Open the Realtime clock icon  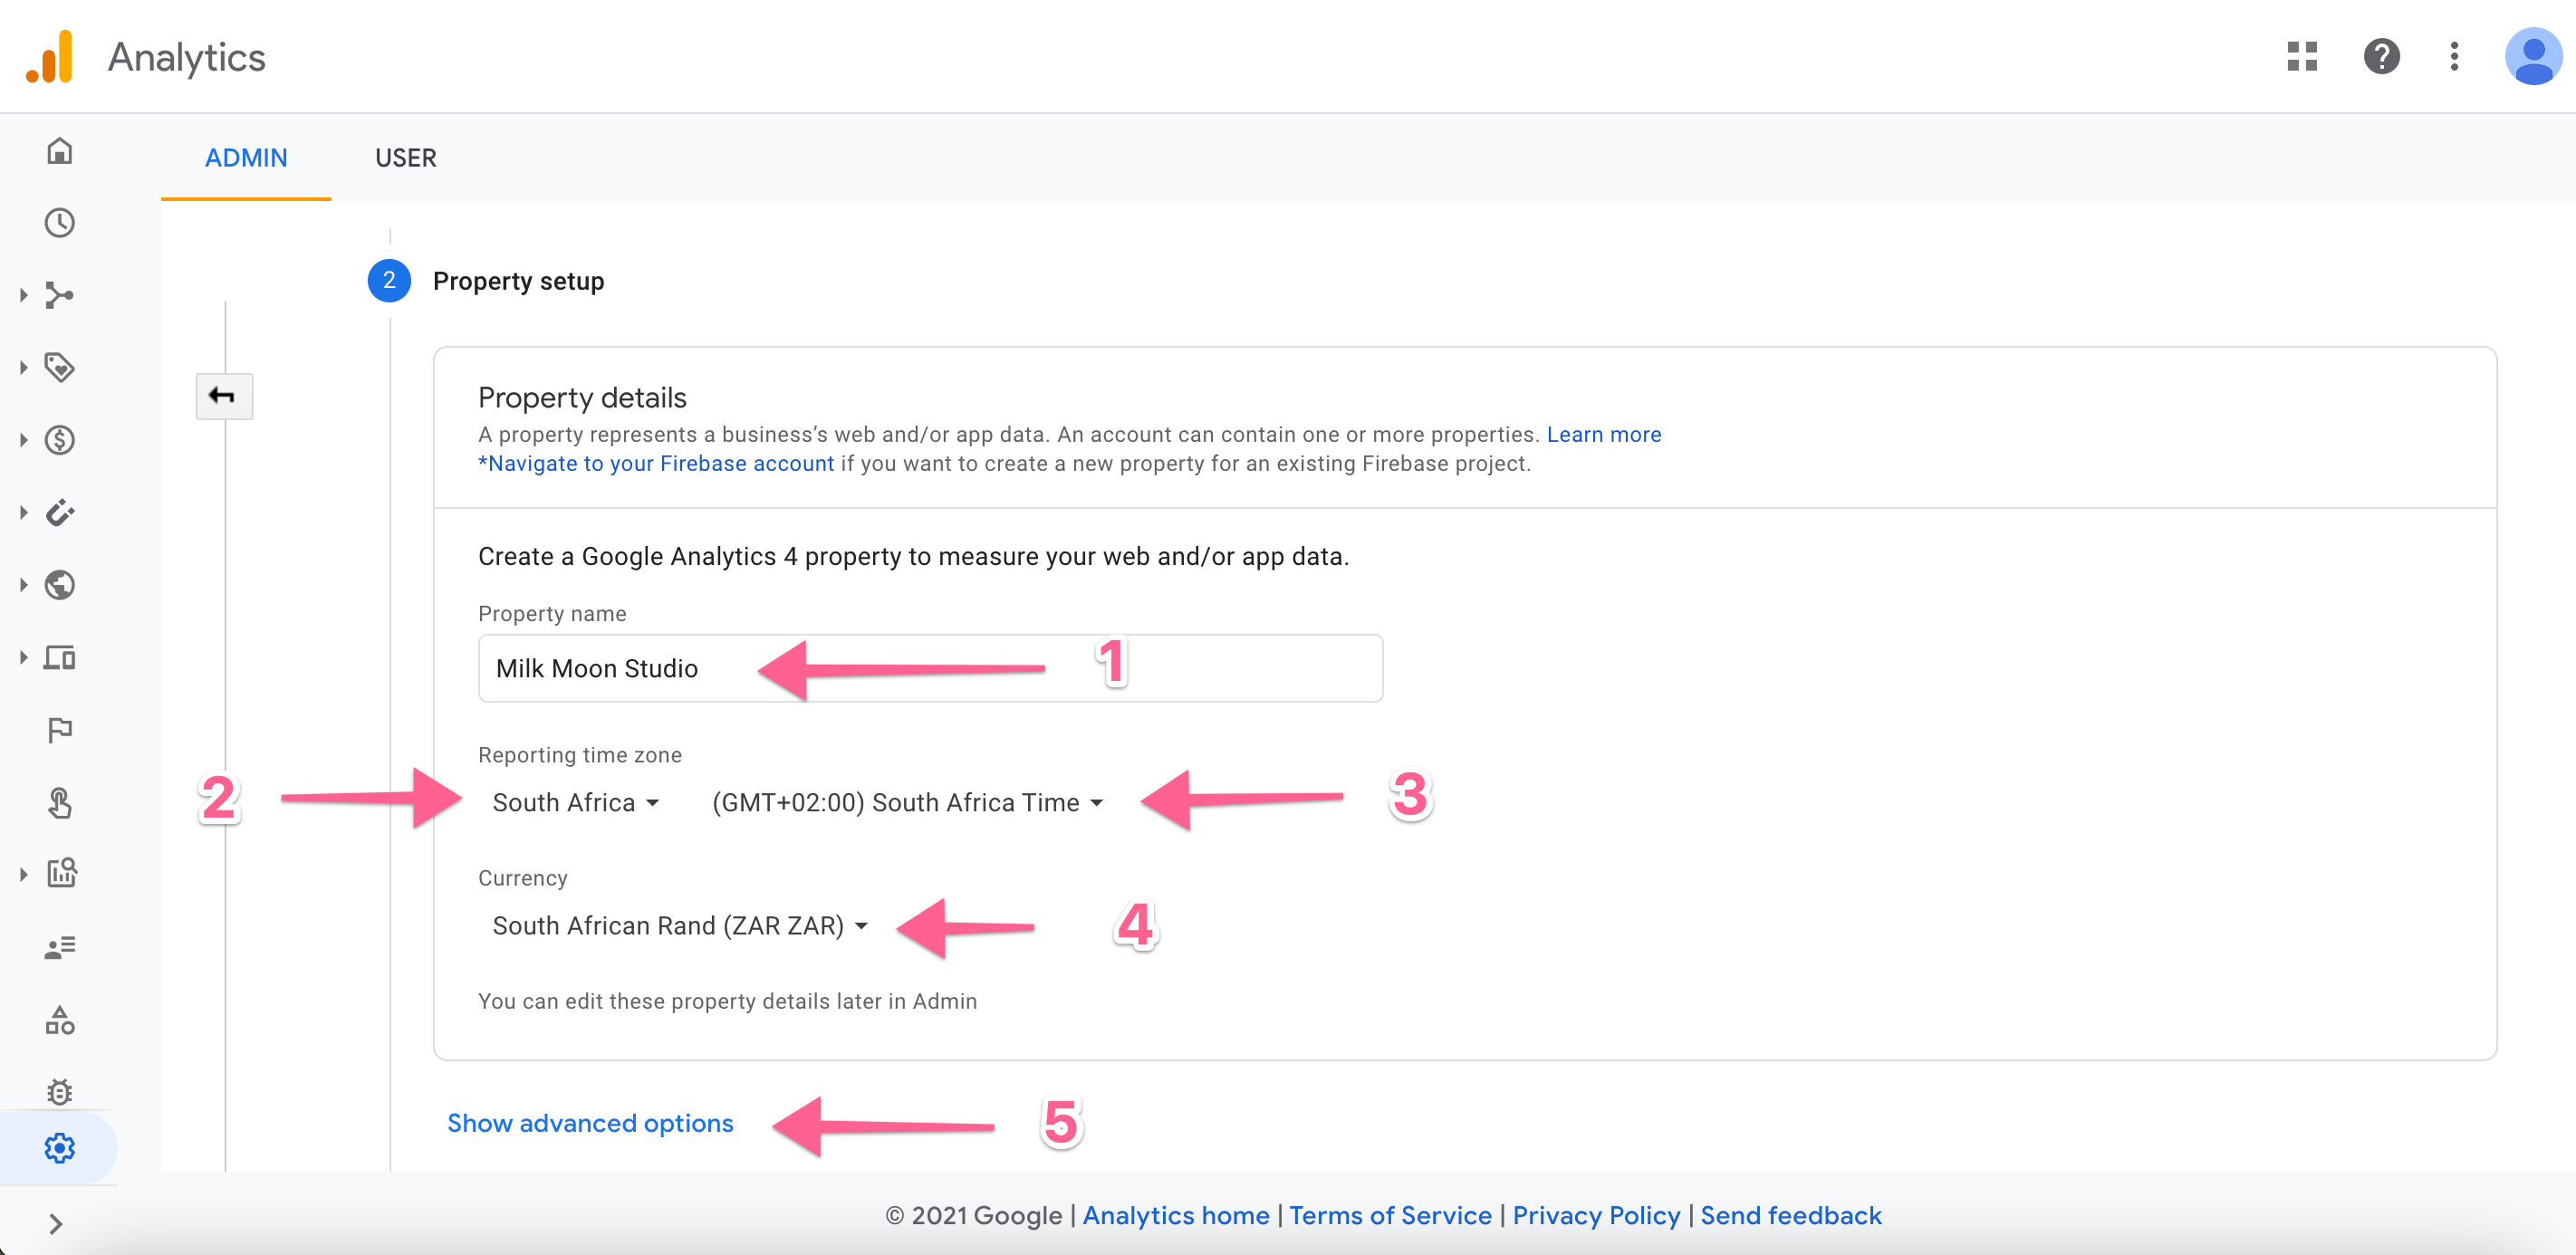point(59,223)
